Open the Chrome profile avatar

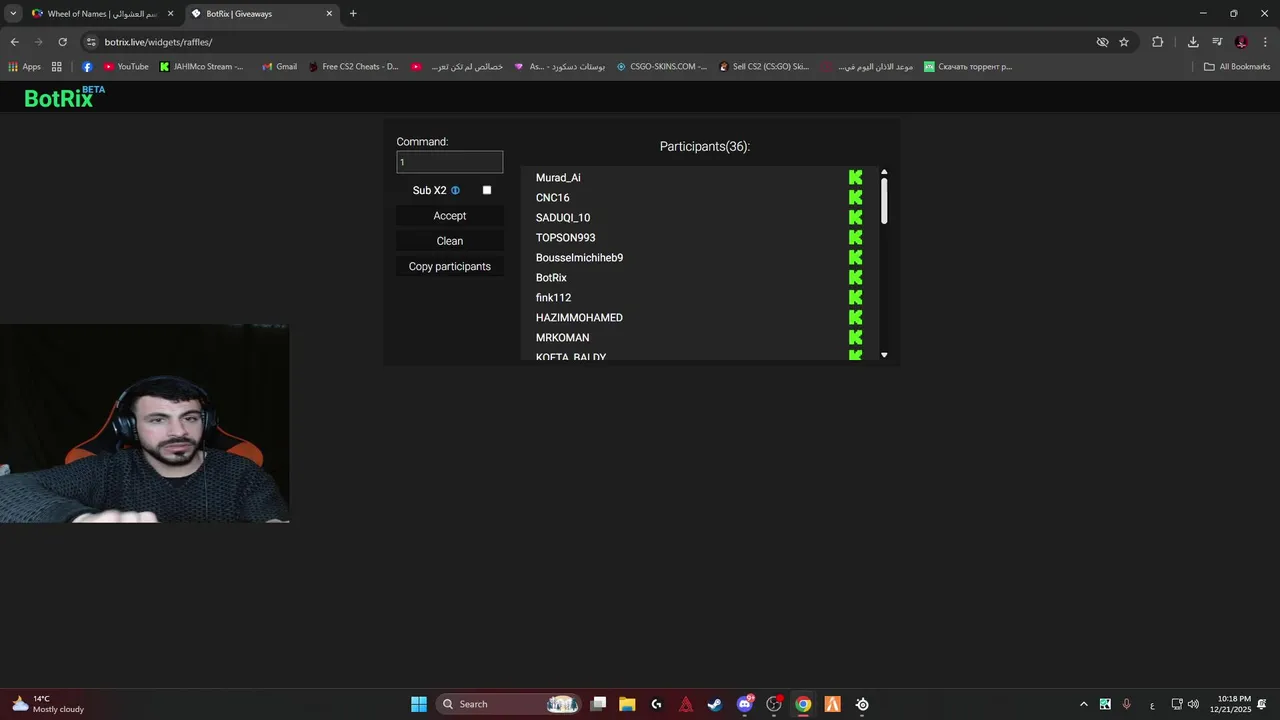(x=1241, y=42)
